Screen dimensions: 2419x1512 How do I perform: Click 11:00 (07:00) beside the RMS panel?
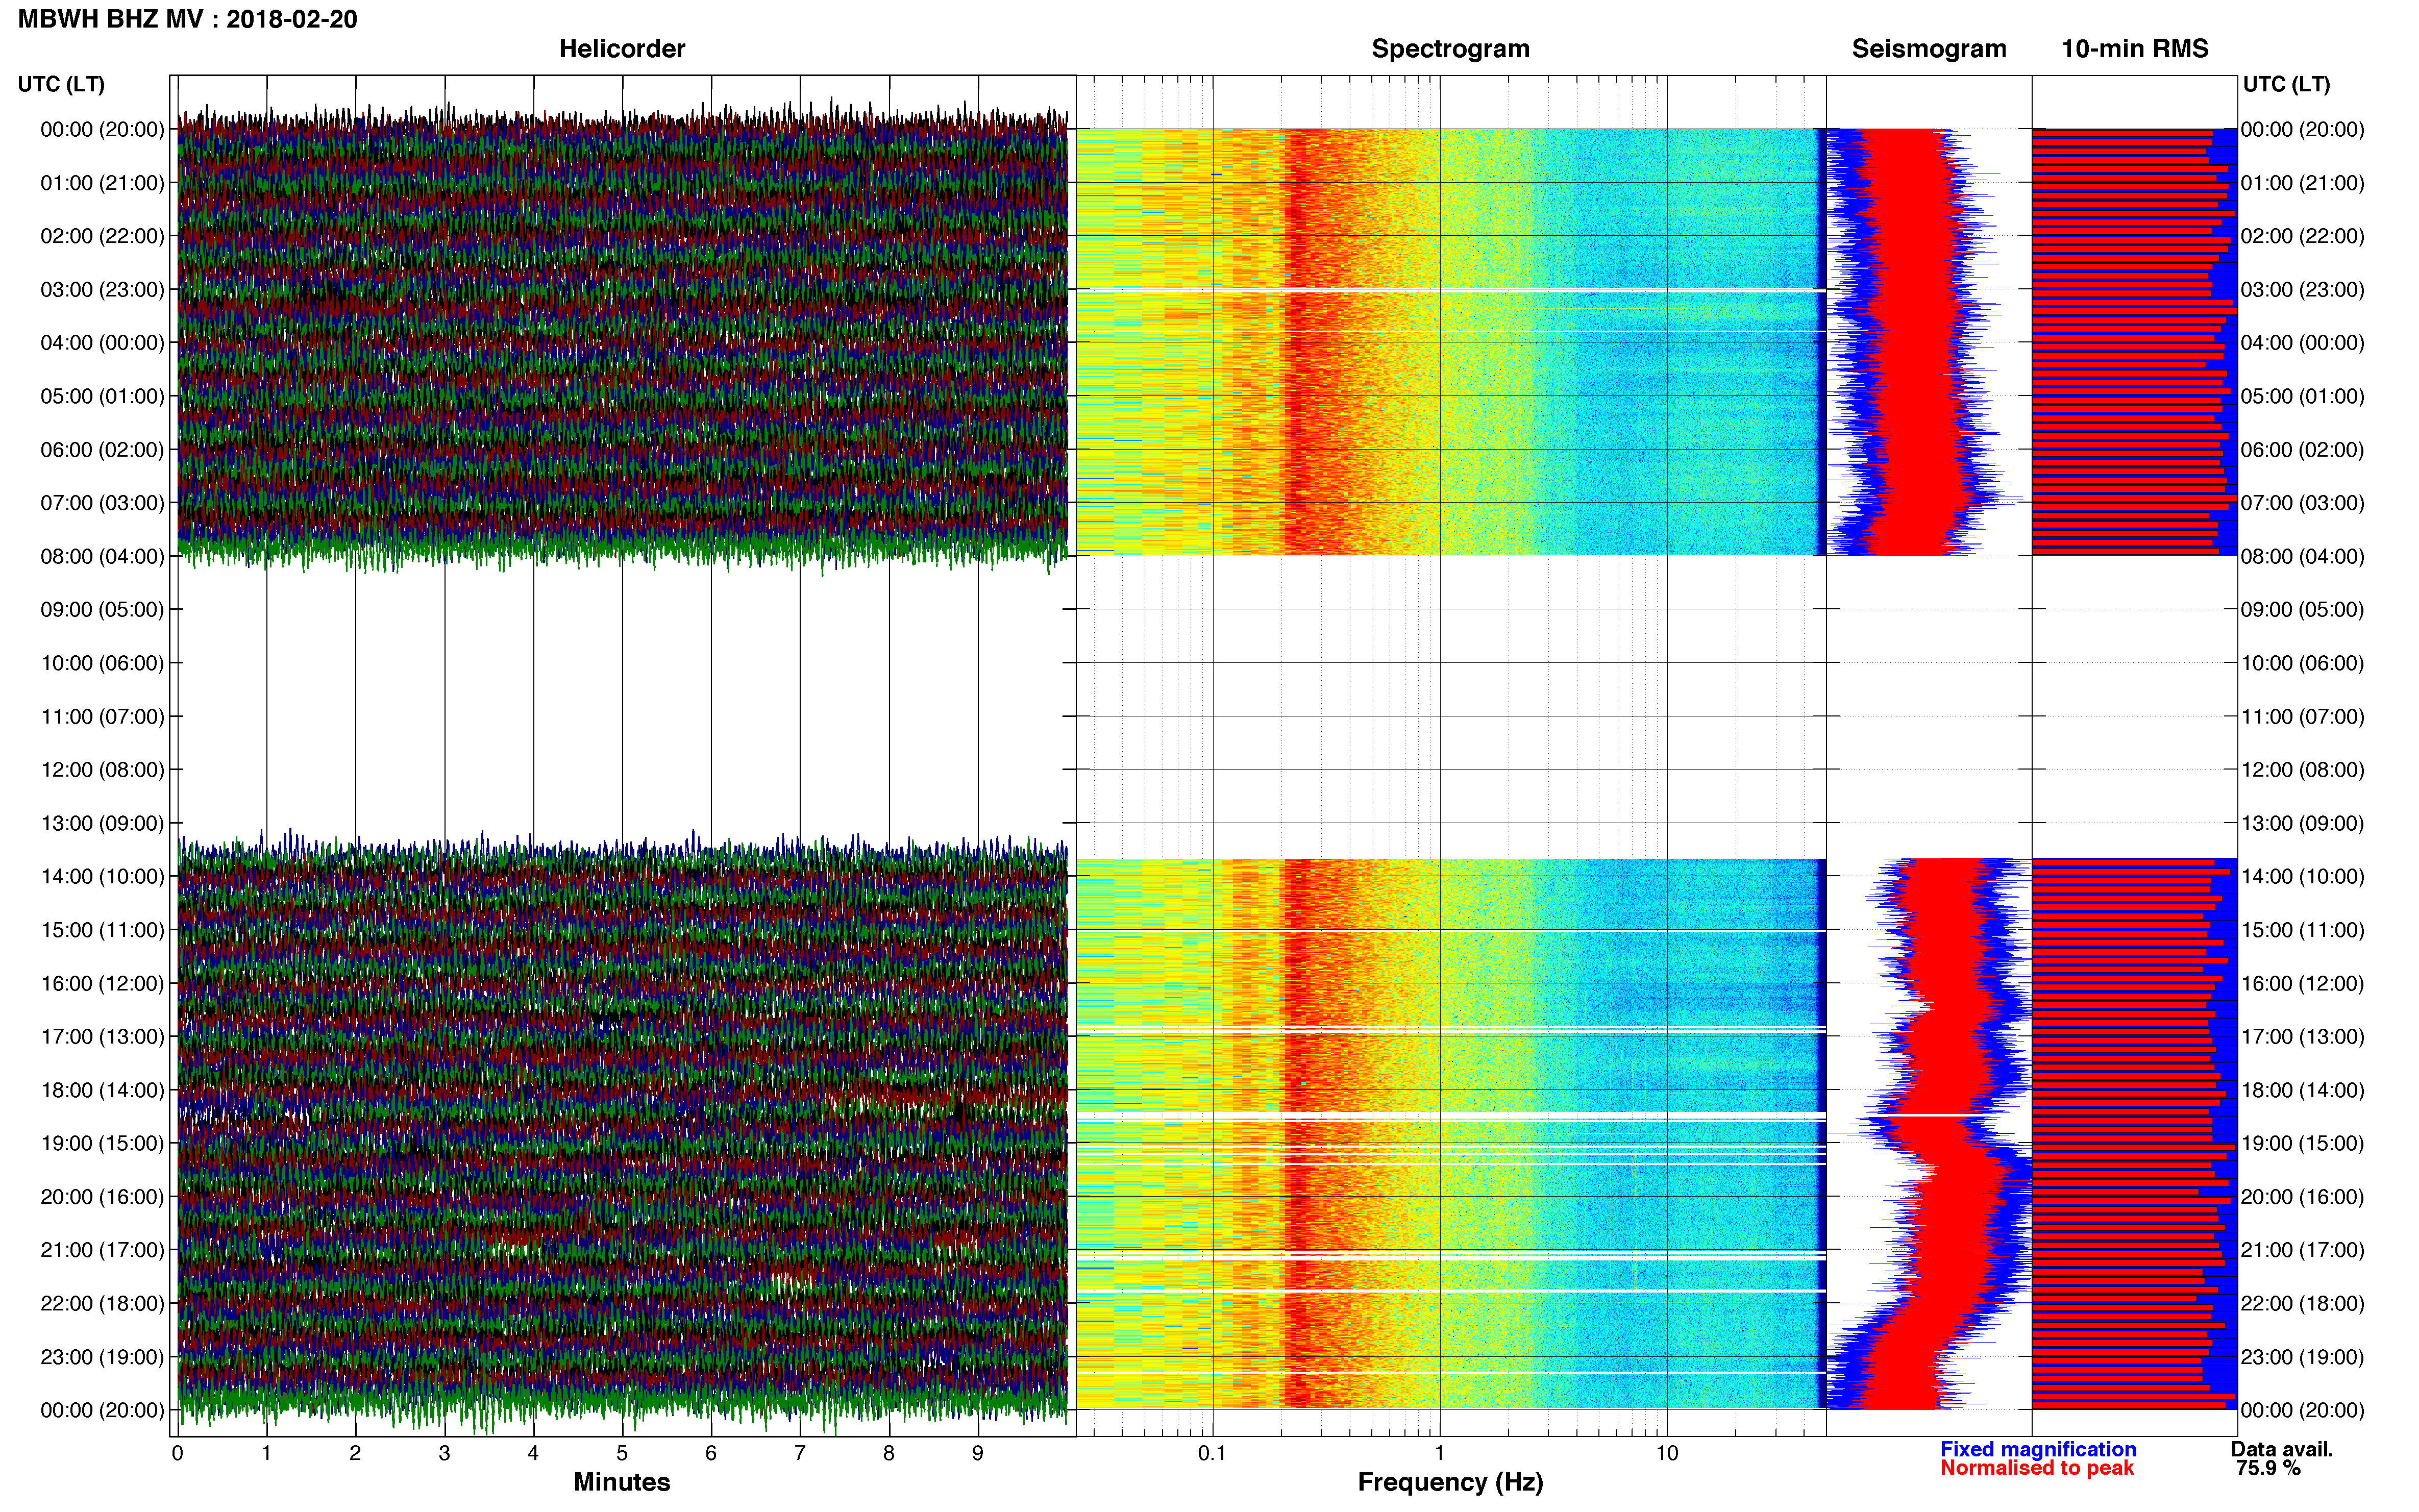[x=2302, y=717]
